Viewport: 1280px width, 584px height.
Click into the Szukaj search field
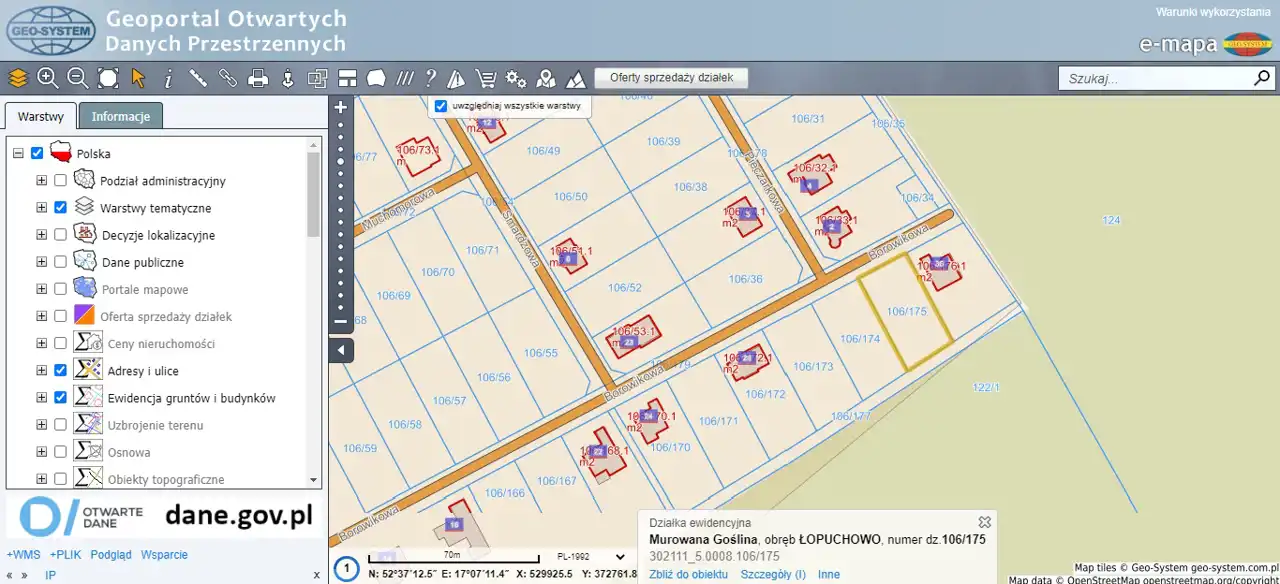pos(1155,78)
